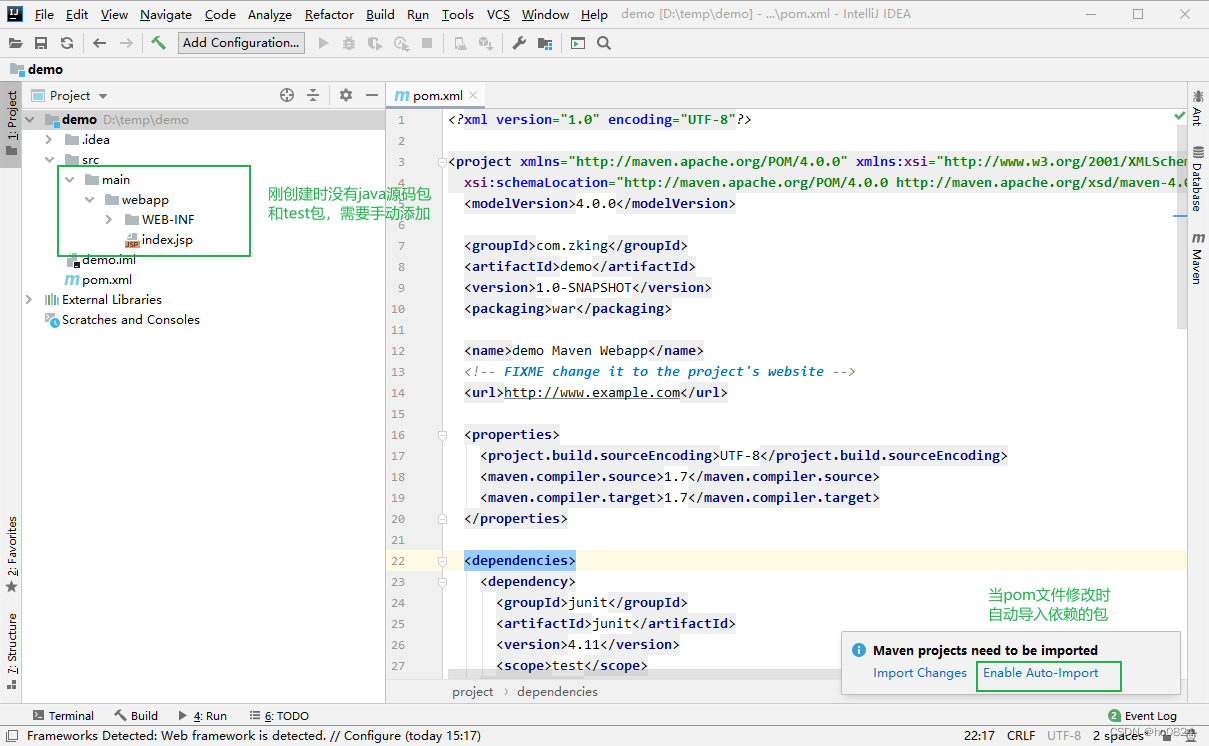This screenshot has height=746, width=1209.
Task: Collapse all in Project panel
Action: point(313,95)
